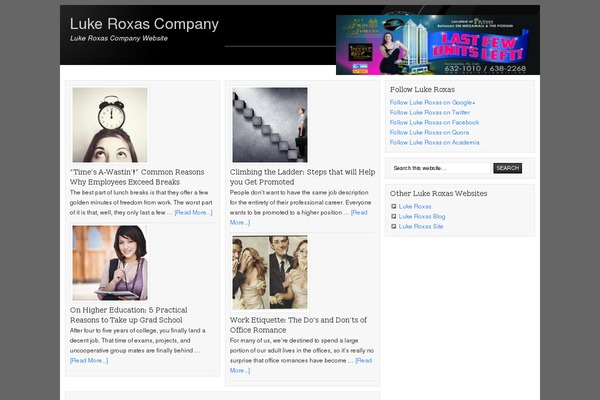Click bullet icon beside Luke Roxas Blog
This screenshot has height=400, width=600.
tap(393, 216)
